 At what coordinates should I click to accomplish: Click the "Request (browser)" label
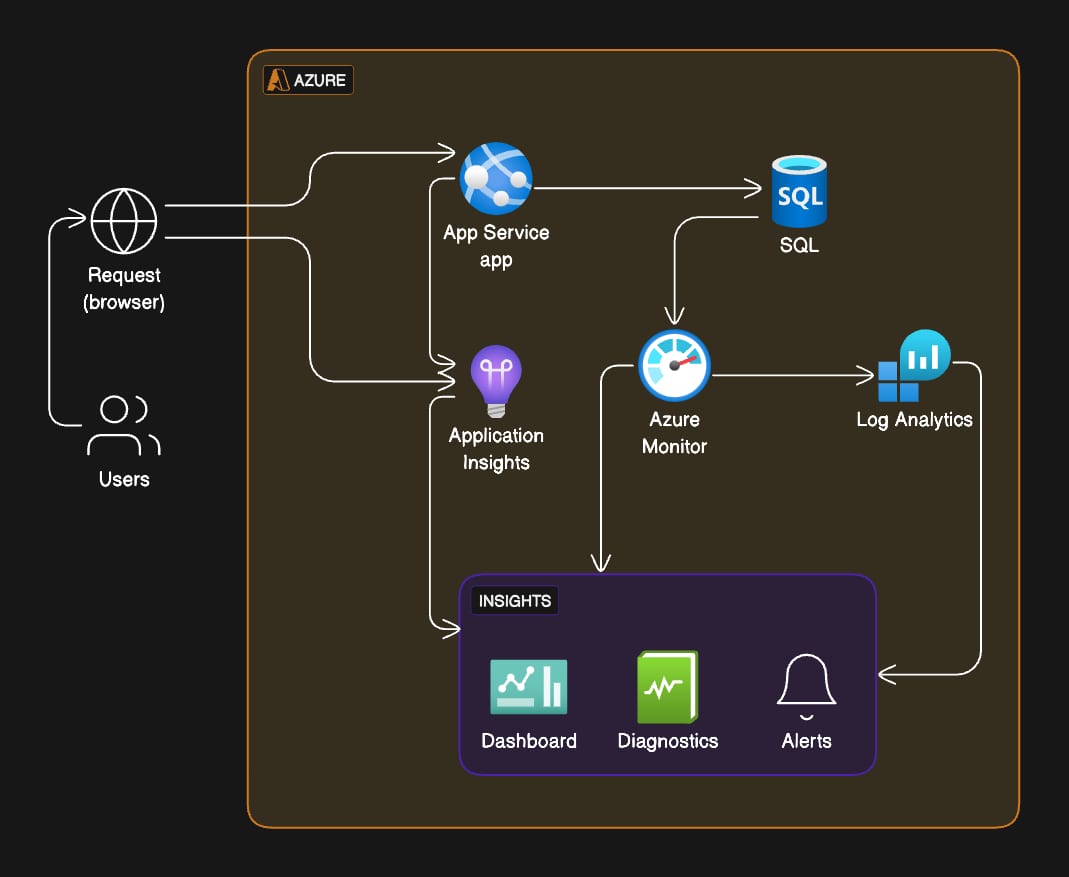[x=124, y=288]
